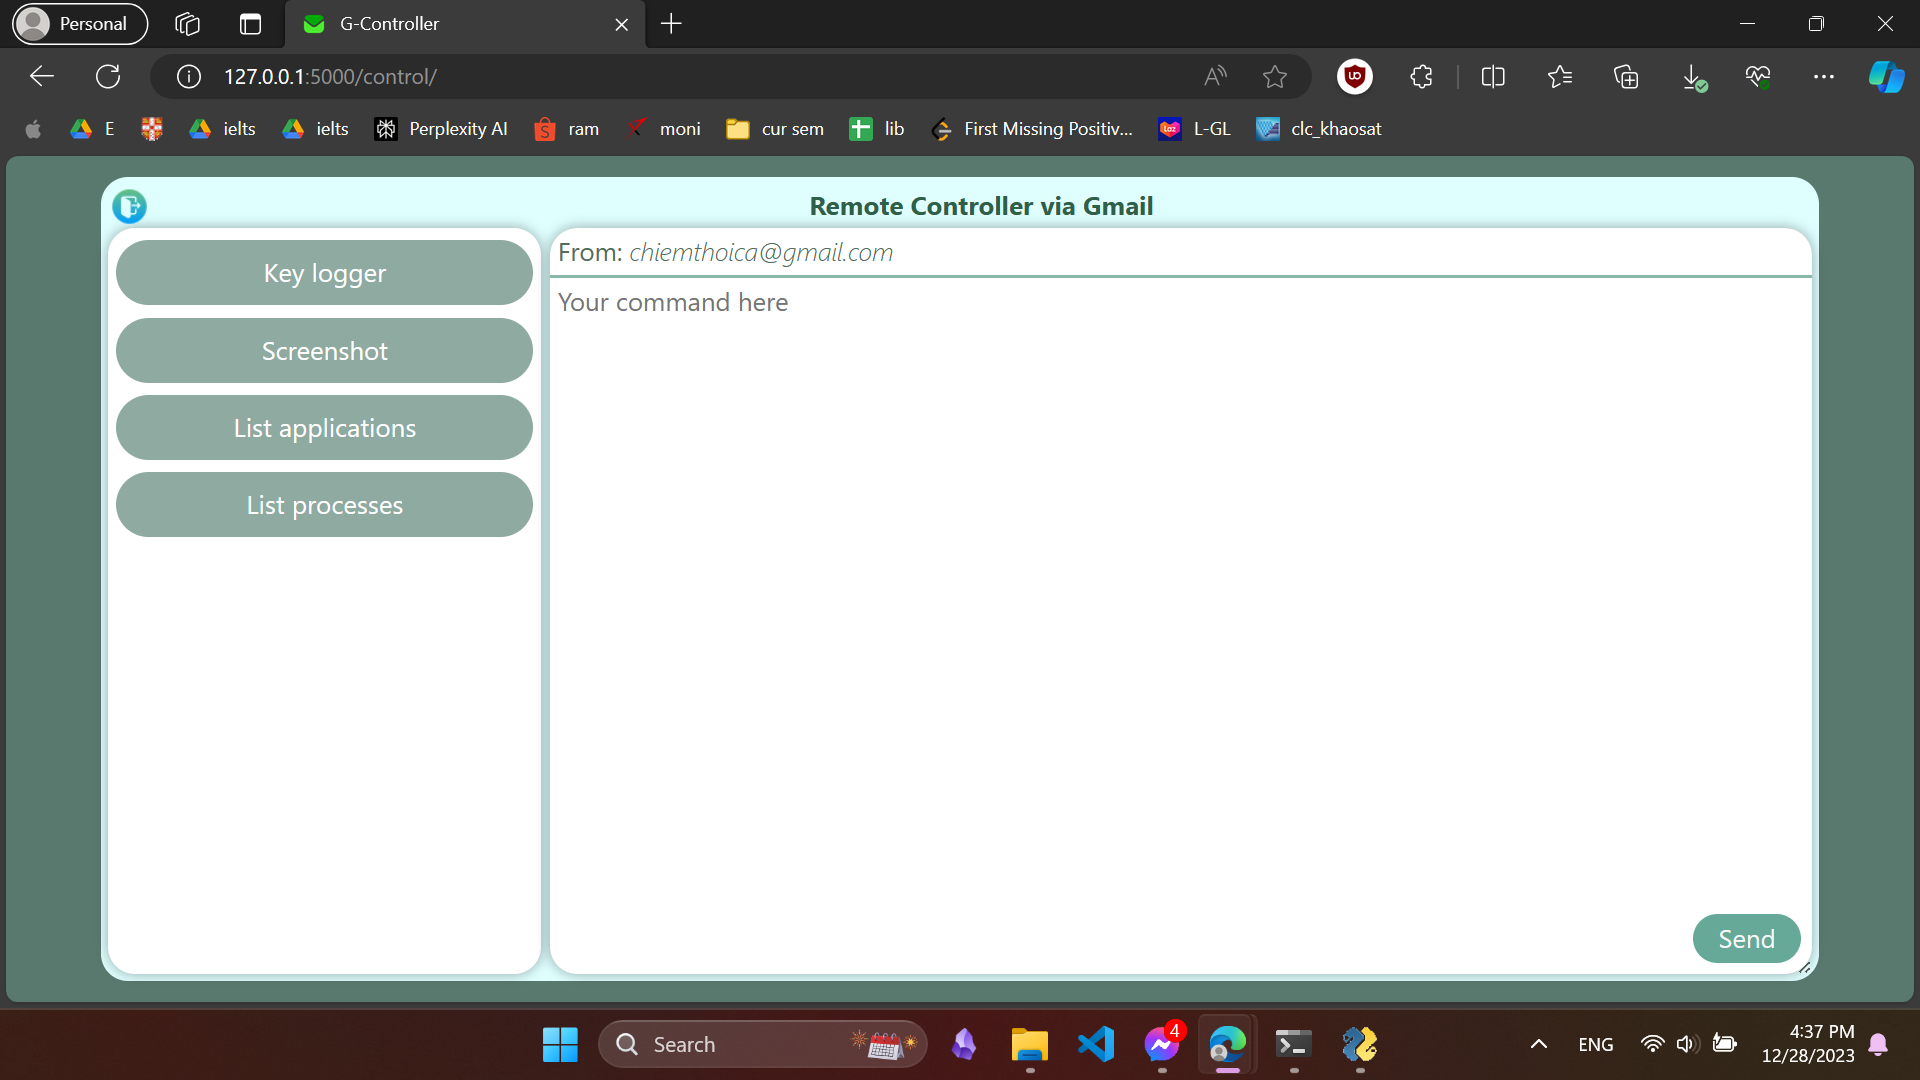The image size is (1920, 1080).
Task: Open Visual Studio Code from taskbar
Action: click(x=1096, y=1045)
